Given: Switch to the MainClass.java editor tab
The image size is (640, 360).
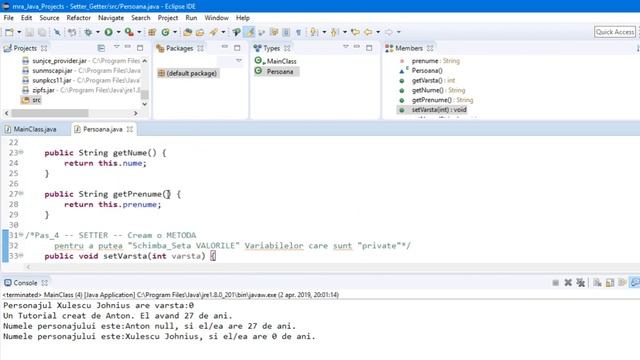Looking at the screenshot, I should click(31, 129).
